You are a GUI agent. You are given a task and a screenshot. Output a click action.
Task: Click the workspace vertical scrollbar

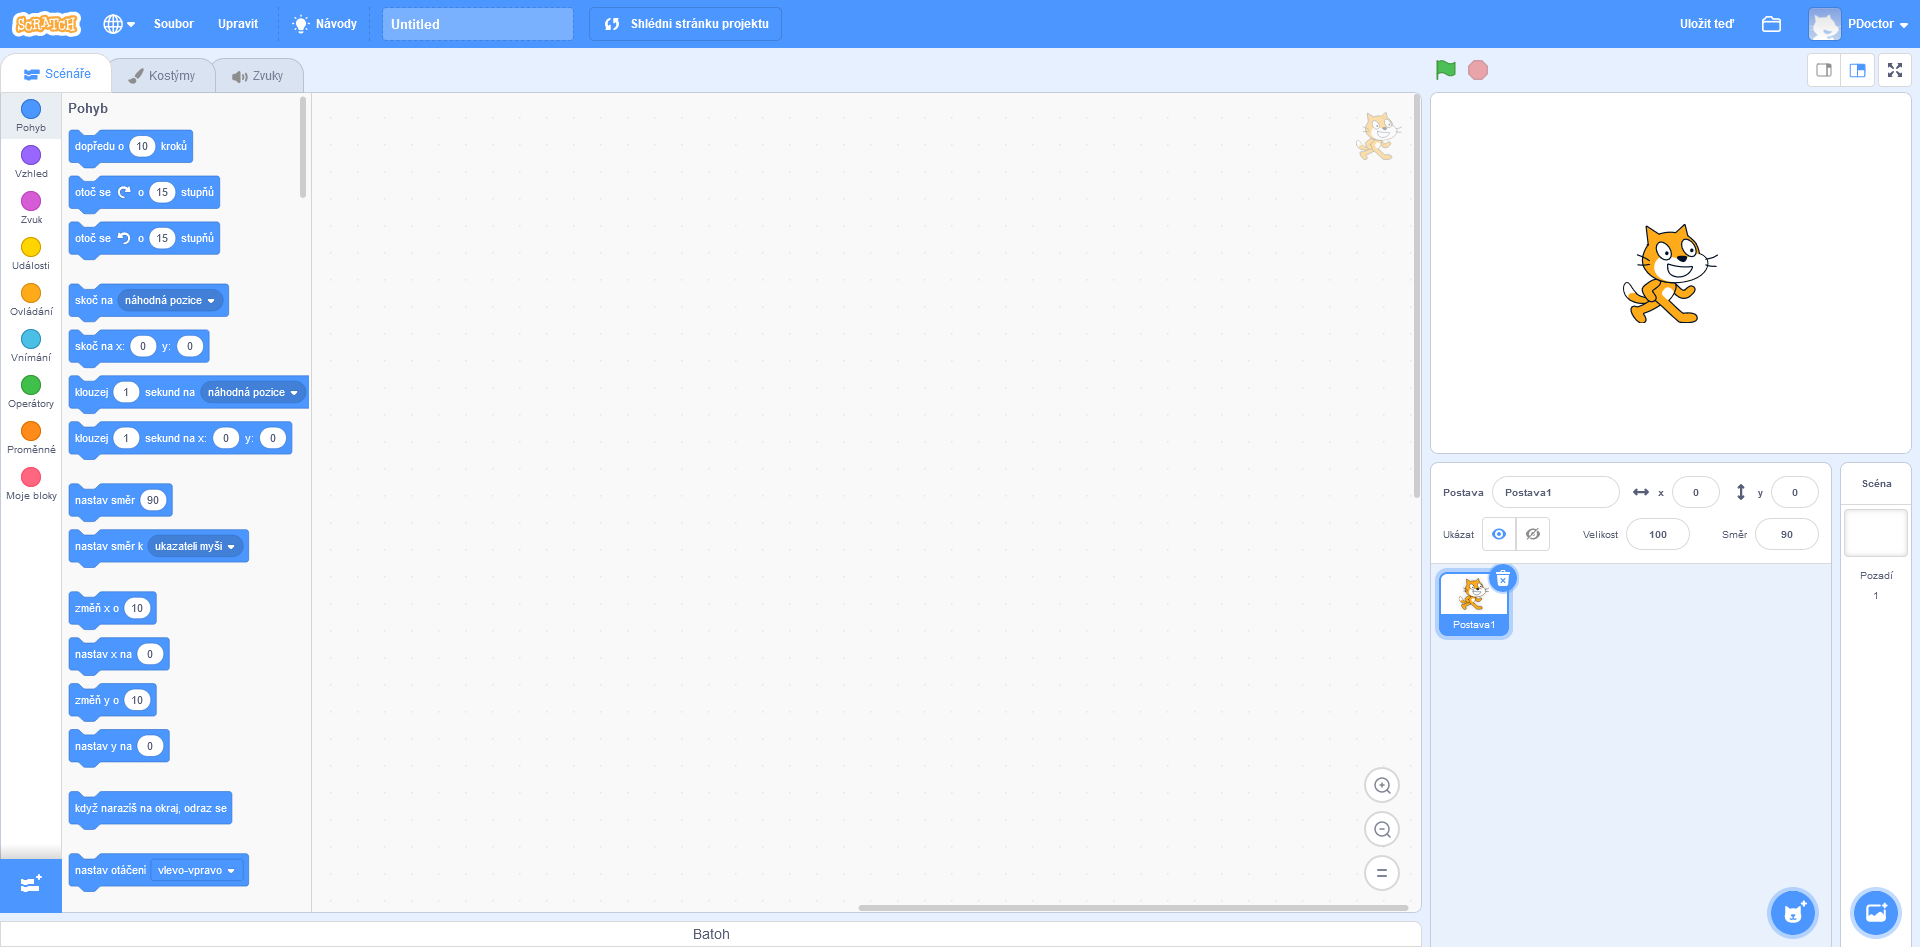pyautogui.click(x=1417, y=296)
